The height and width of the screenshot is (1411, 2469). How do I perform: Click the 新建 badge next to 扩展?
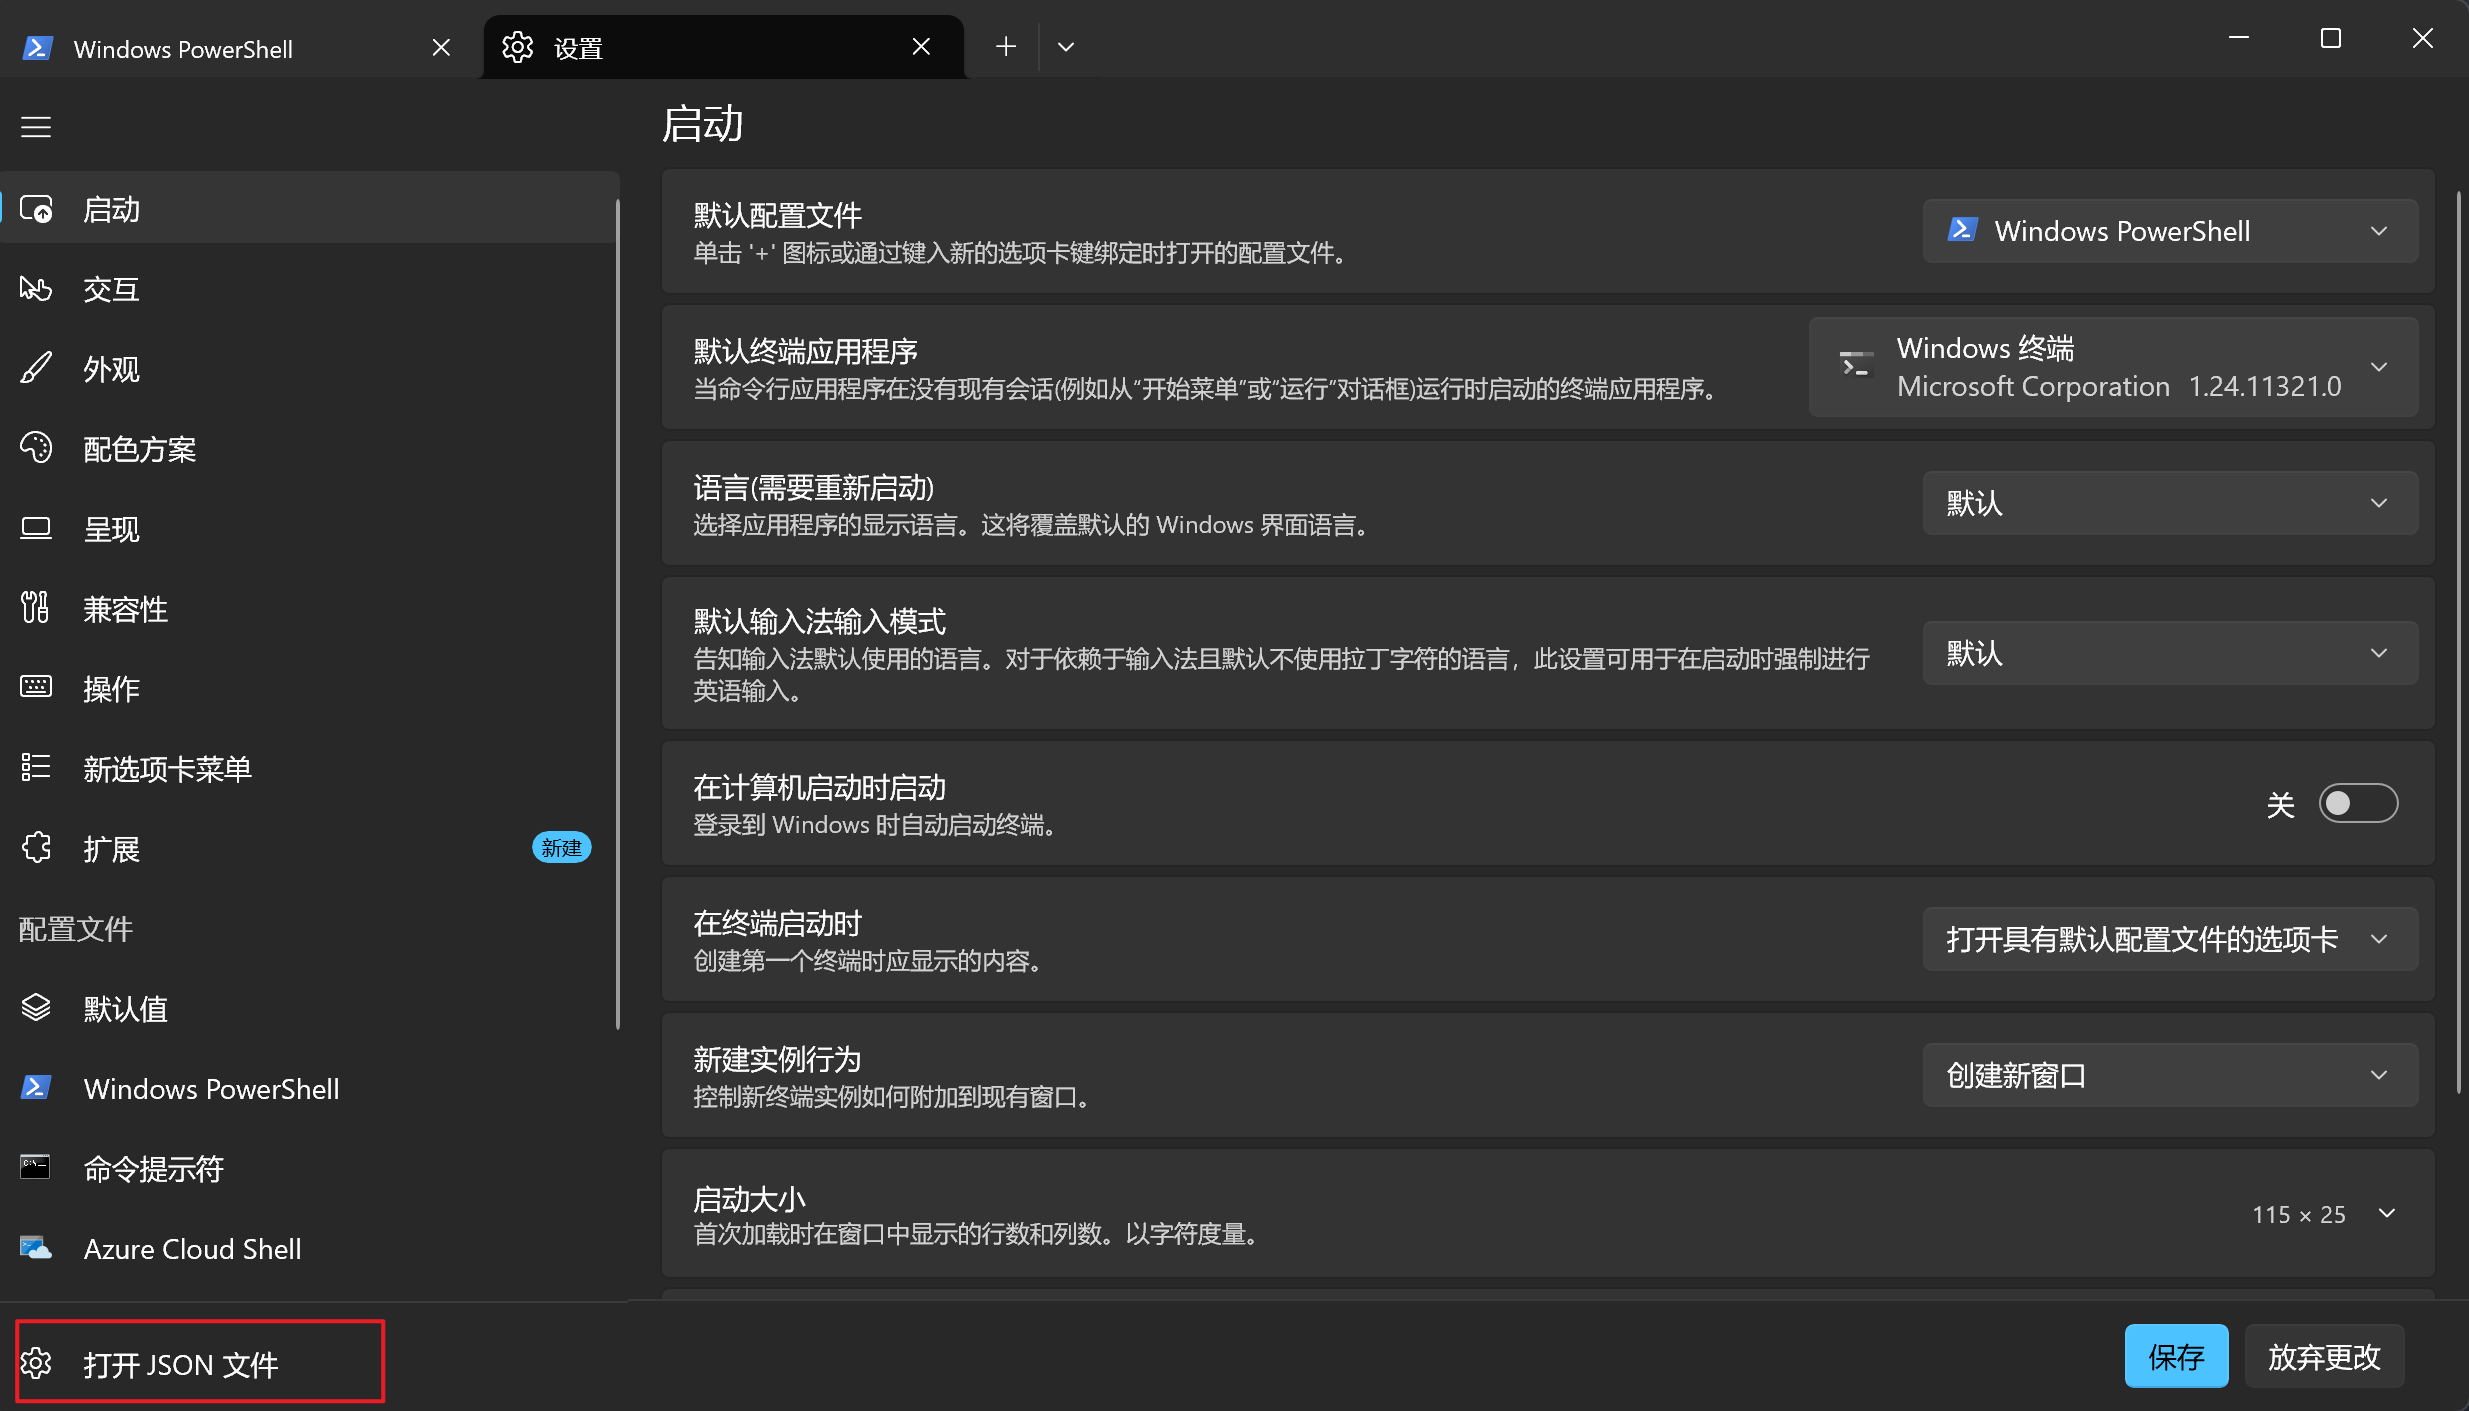point(561,848)
